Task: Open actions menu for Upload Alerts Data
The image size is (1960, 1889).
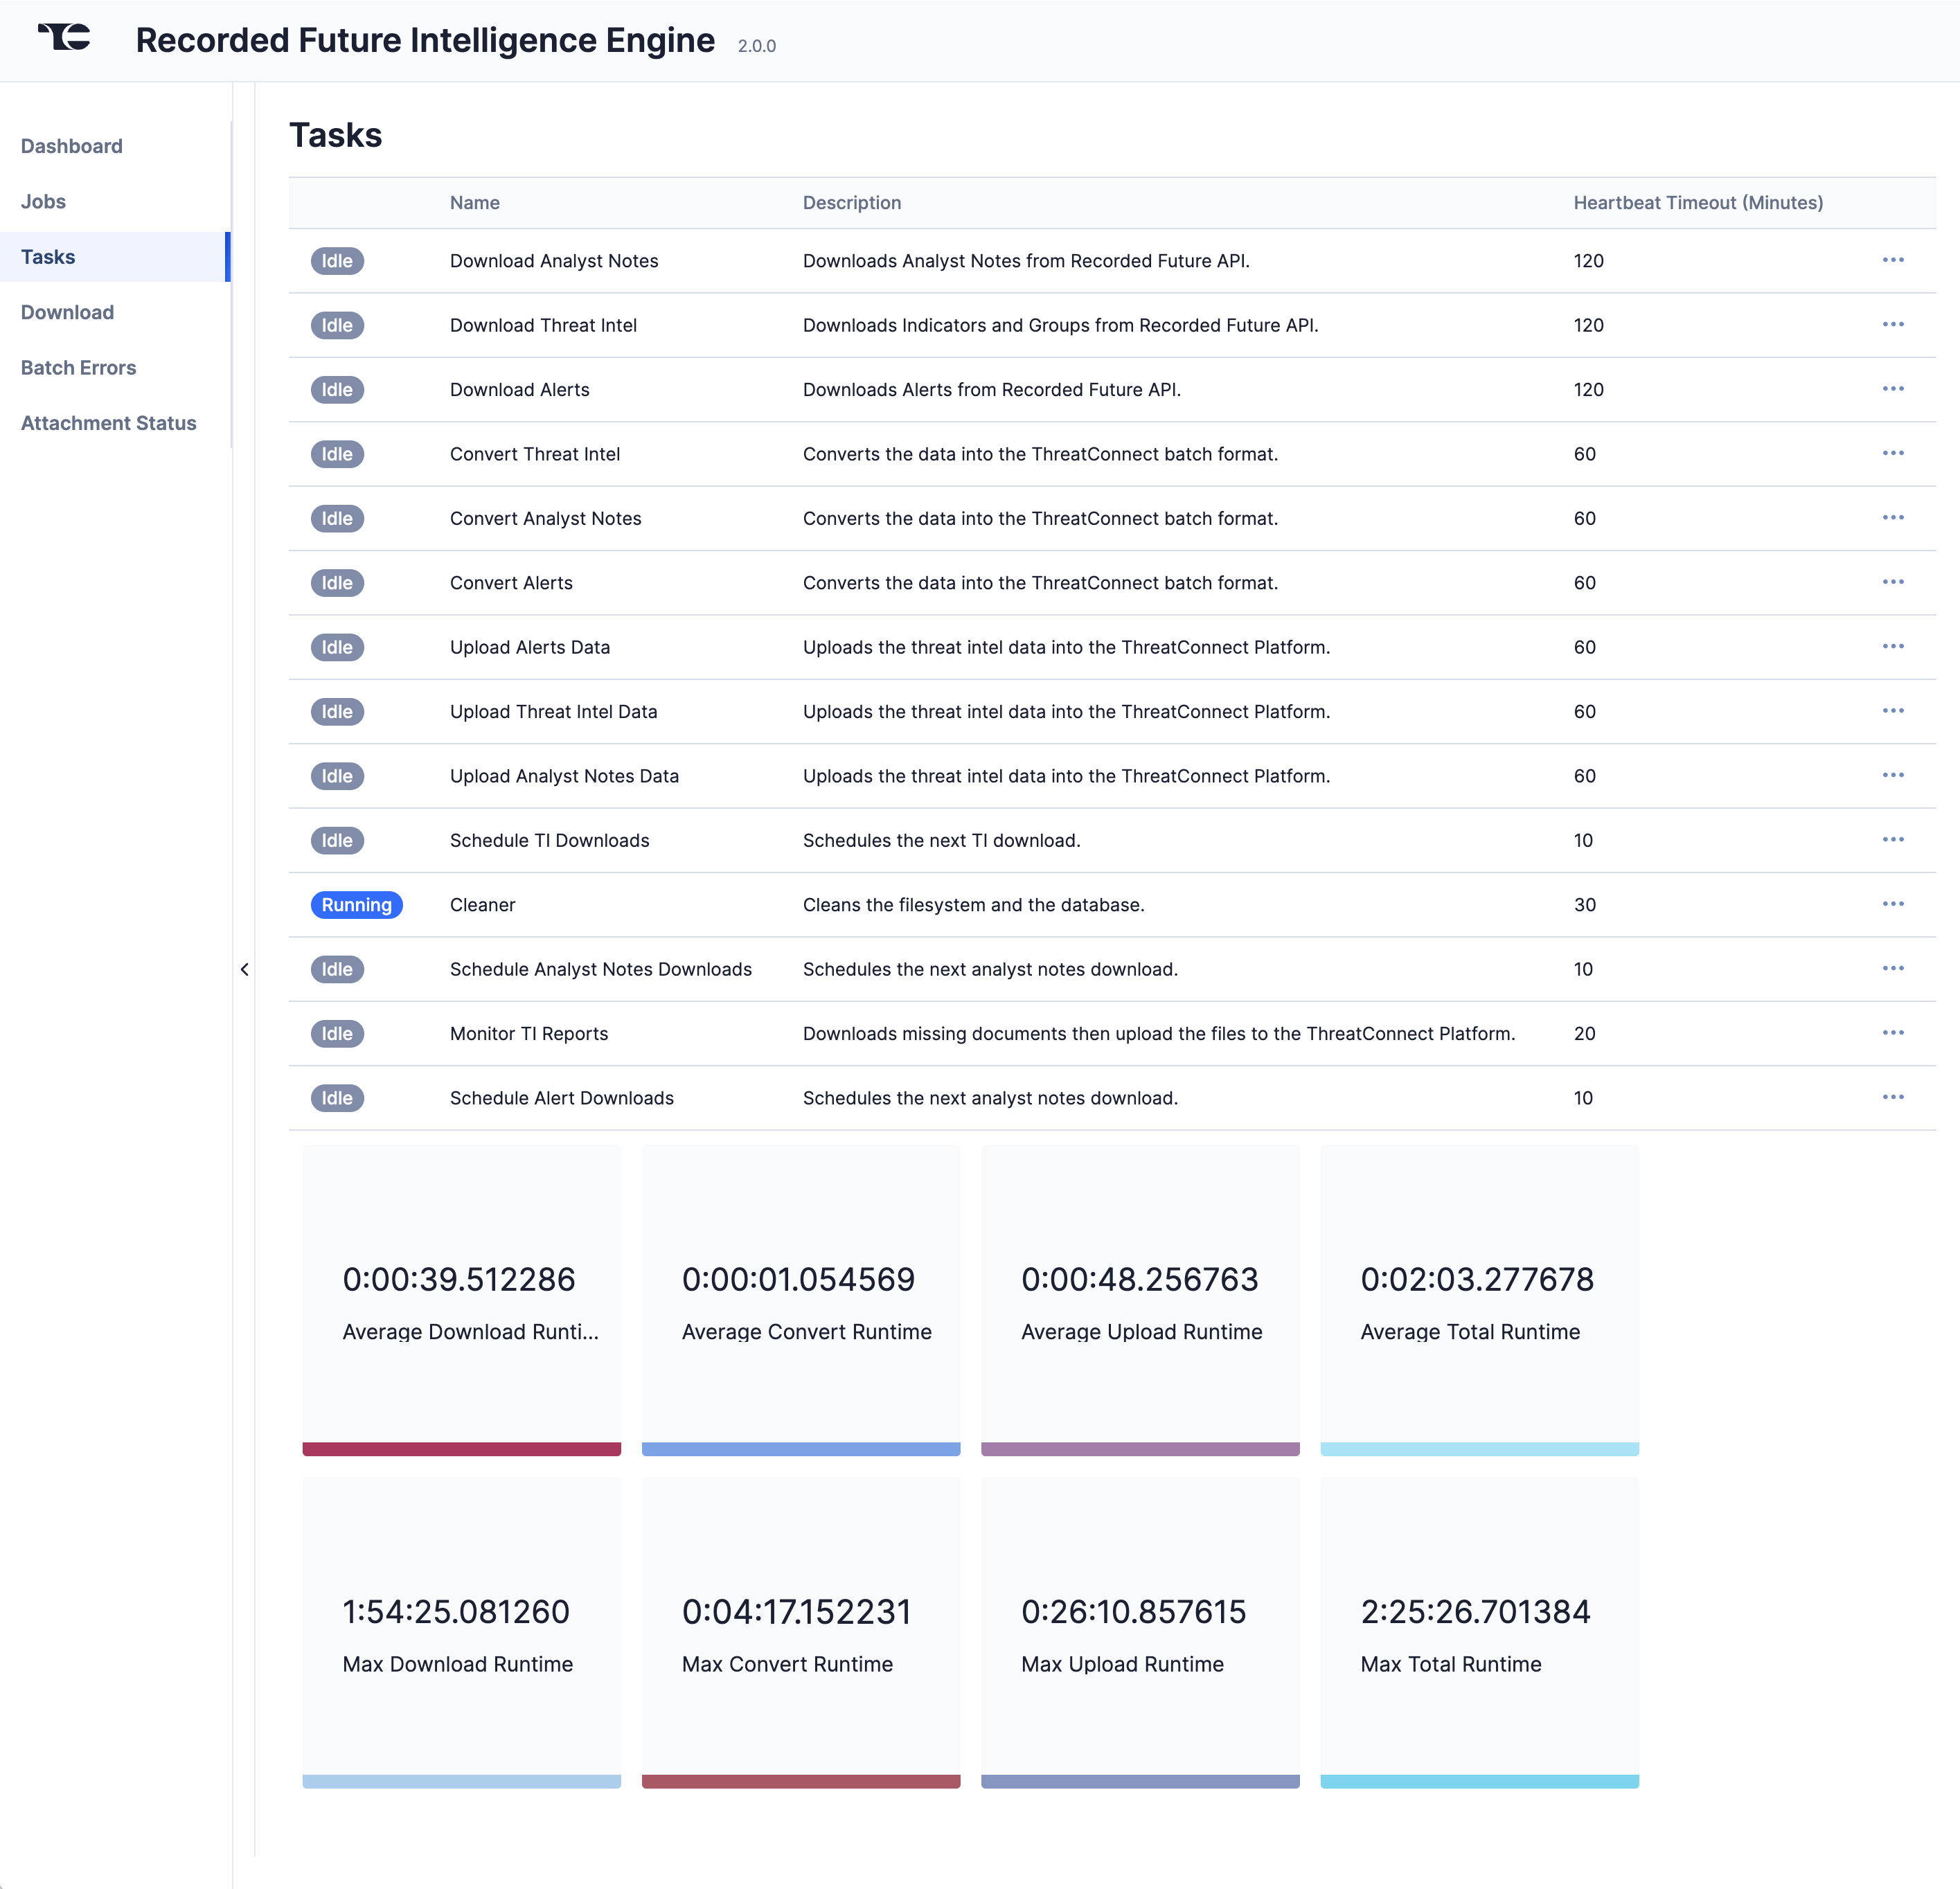Action: click(1892, 647)
